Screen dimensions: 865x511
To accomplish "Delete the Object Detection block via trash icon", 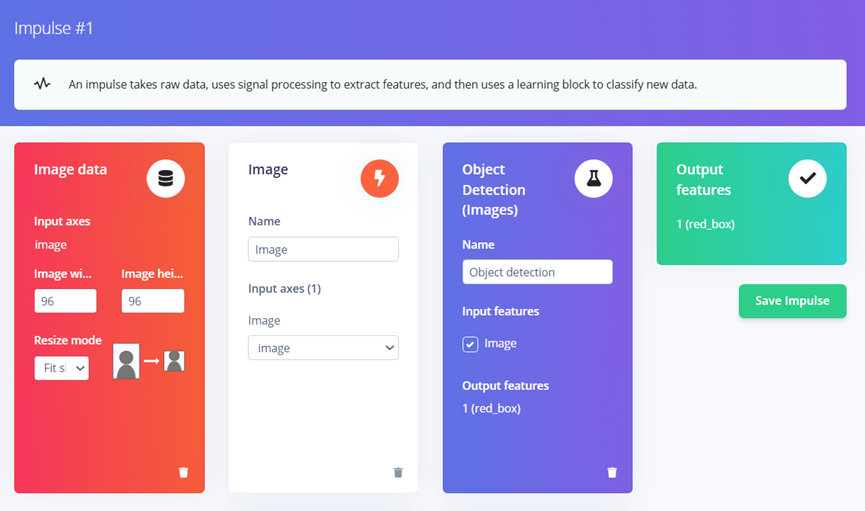I will click(612, 472).
